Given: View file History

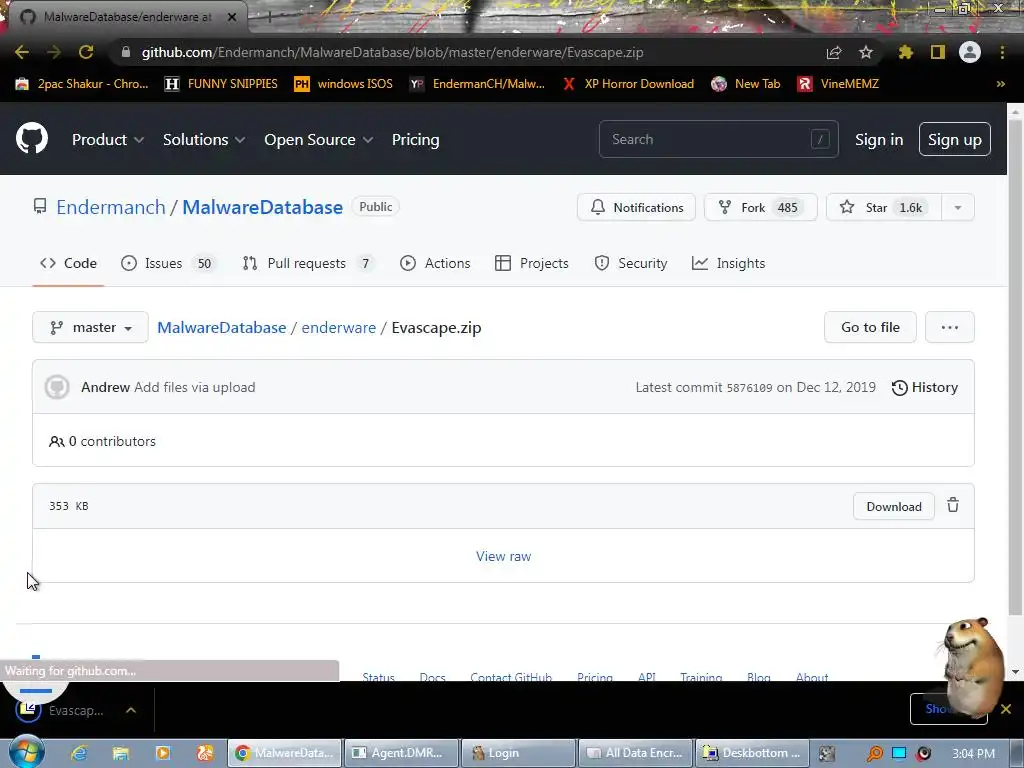Looking at the screenshot, I should [x=925, y=387].
